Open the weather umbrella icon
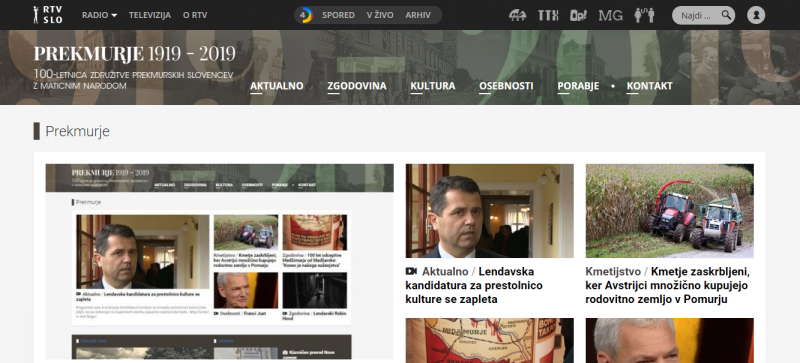 pos(517,15)
